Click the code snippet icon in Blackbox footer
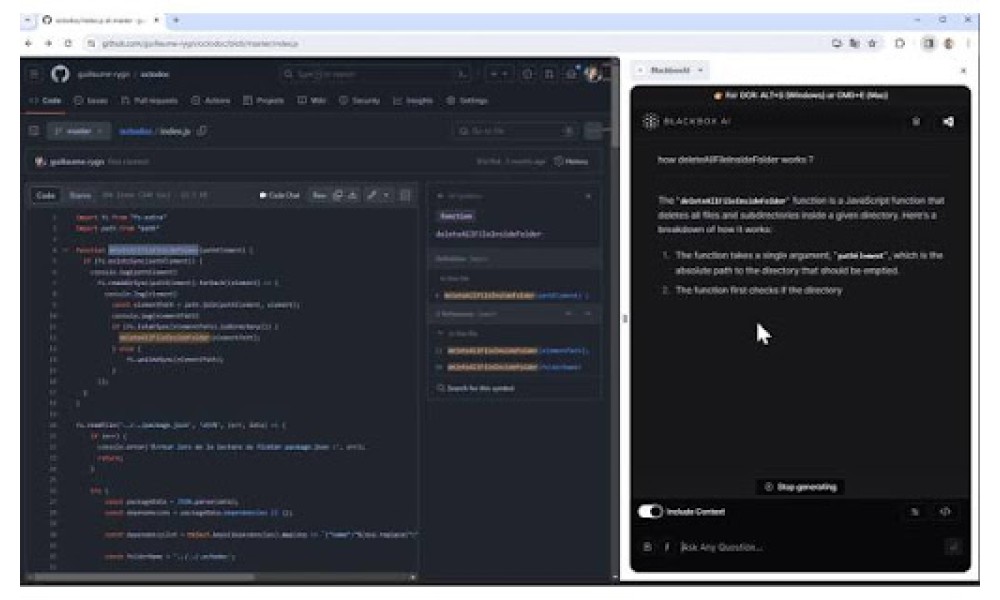This screenshot has width=1000, height=600. click(945, 511)
